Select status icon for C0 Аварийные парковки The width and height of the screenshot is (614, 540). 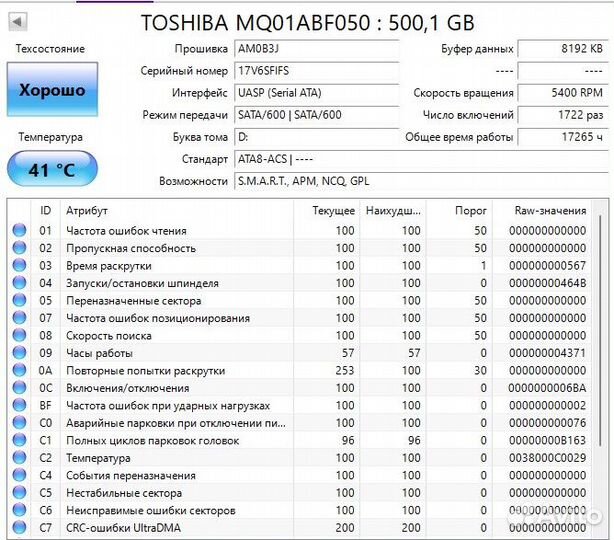point(19,423)
